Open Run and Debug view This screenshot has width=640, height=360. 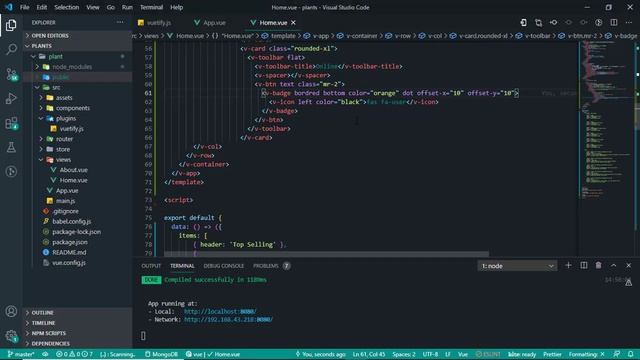coord(11,98)
